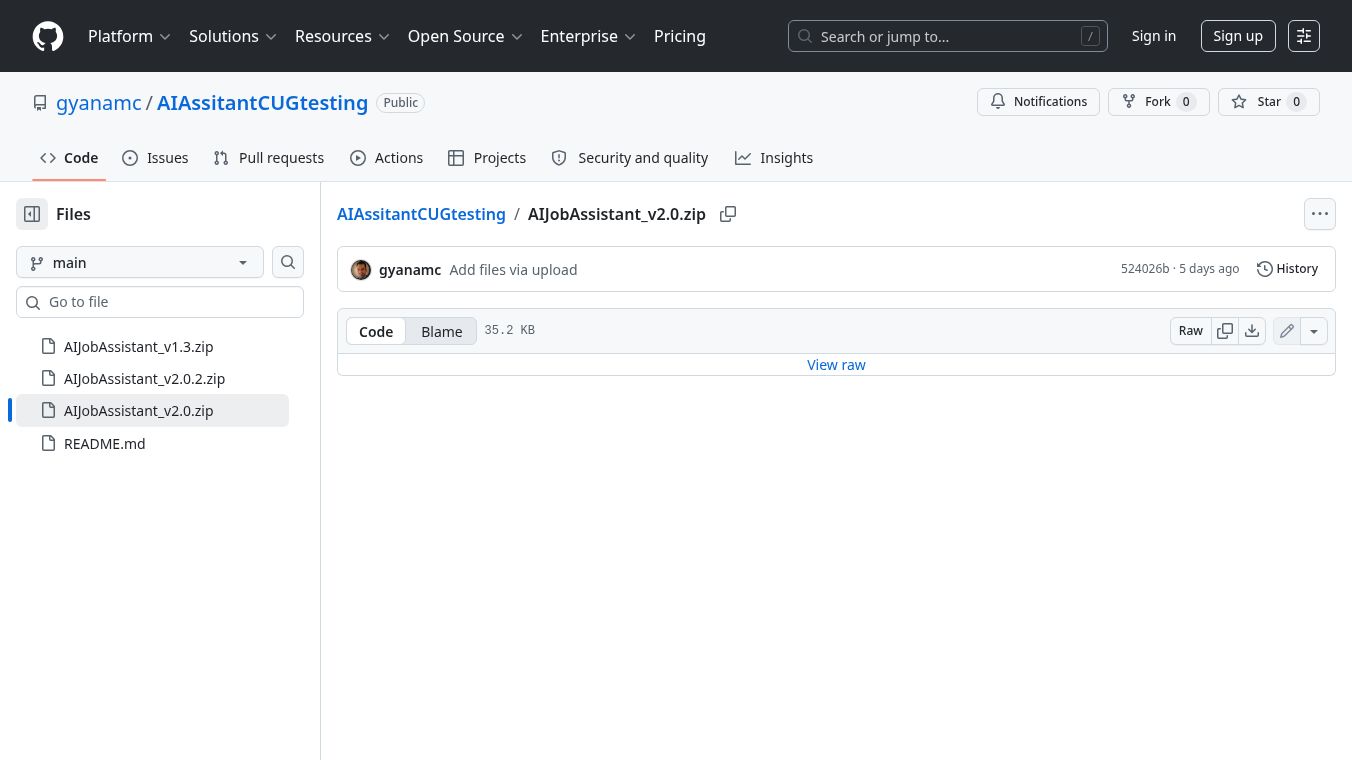Open the main branch selector
The height and width of the screenshot is (760, 1352).
[x=140, y=262]
